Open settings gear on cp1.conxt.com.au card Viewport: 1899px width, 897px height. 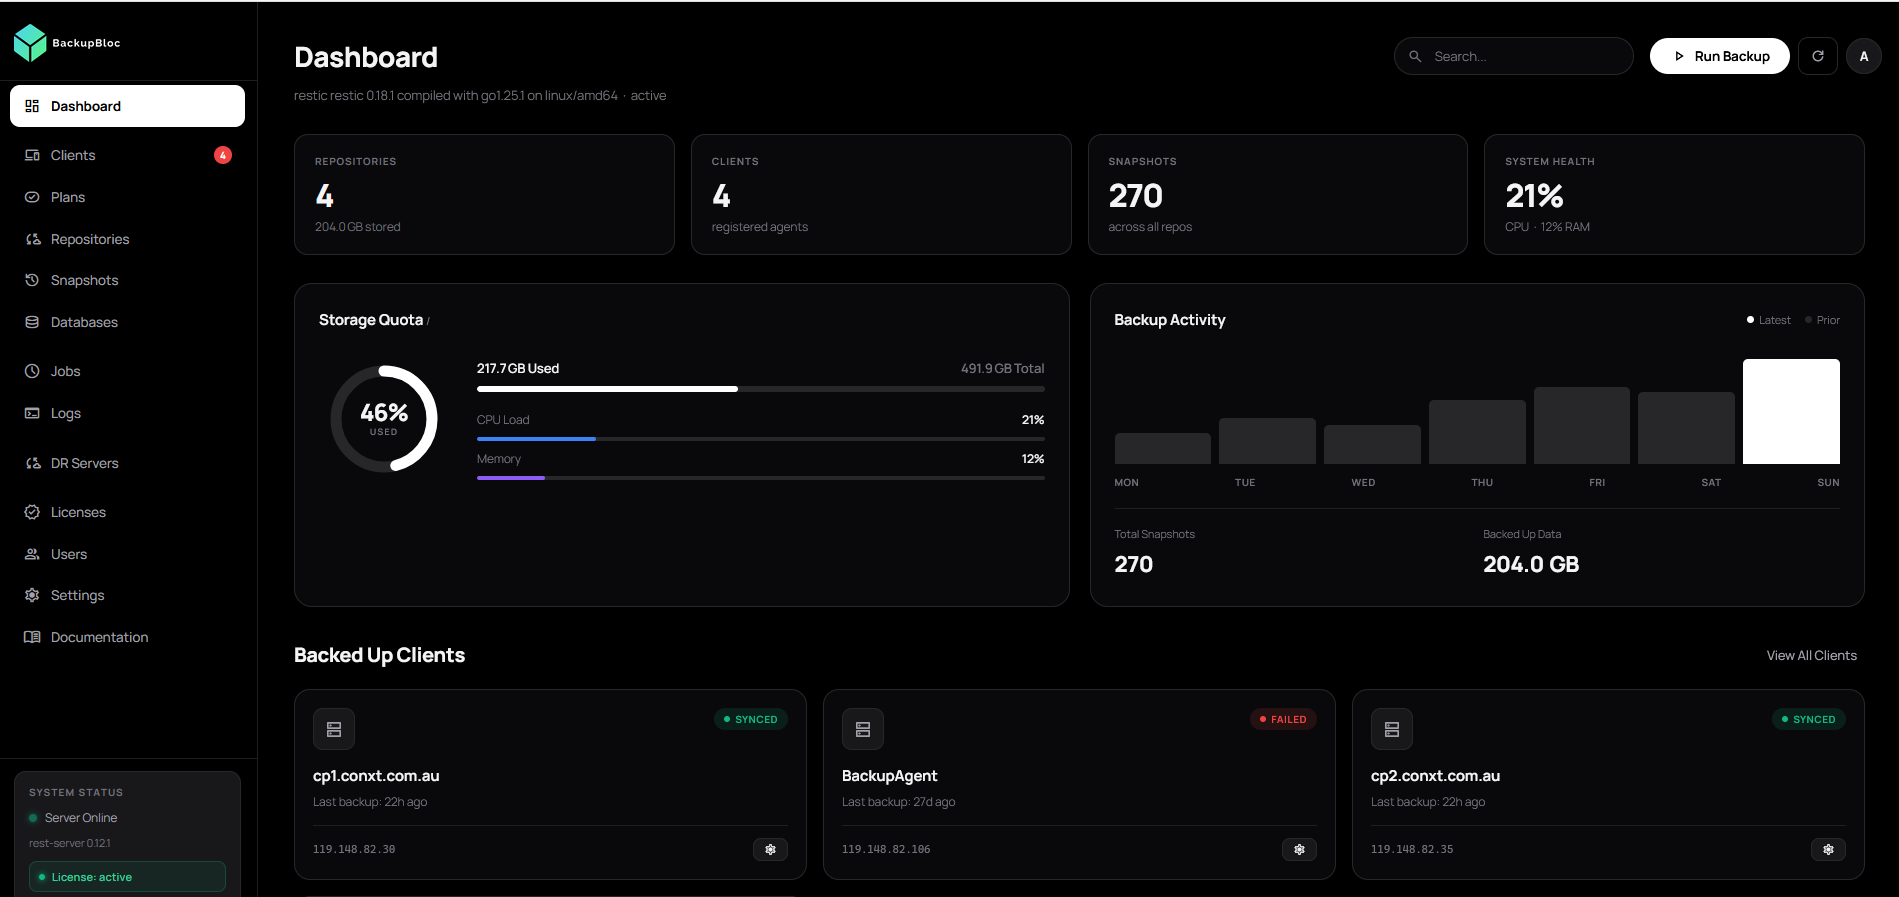coord(770,849)
